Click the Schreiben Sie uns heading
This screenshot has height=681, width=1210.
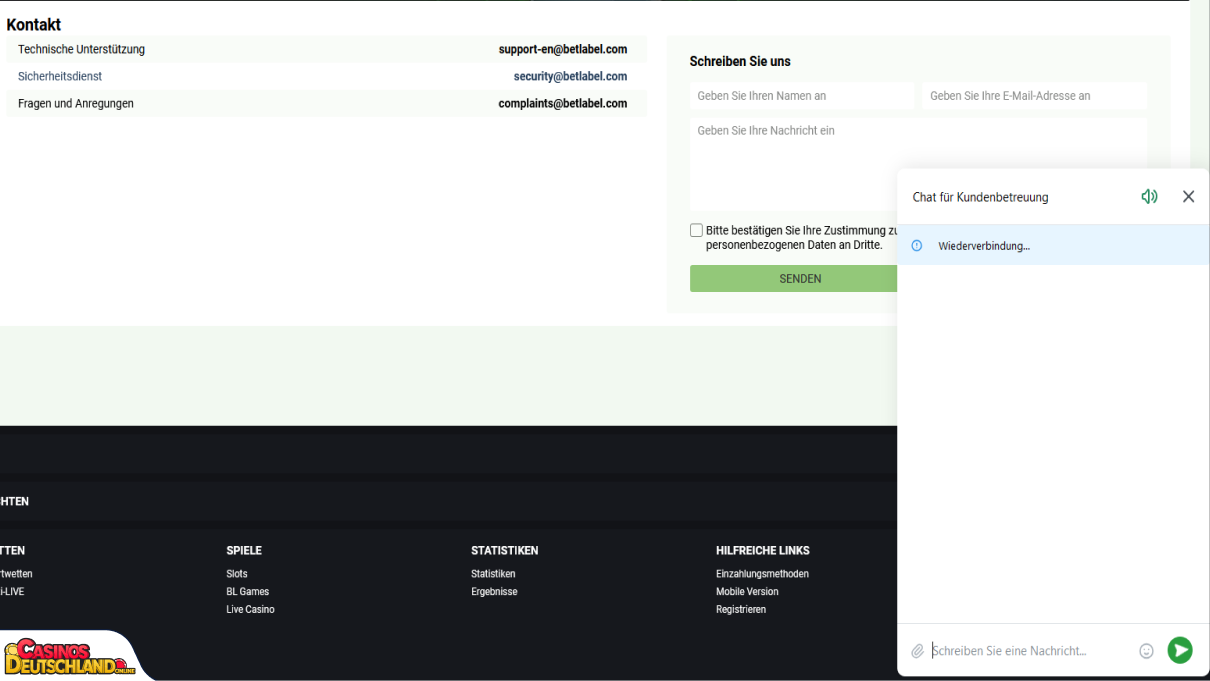coord(740,61)
